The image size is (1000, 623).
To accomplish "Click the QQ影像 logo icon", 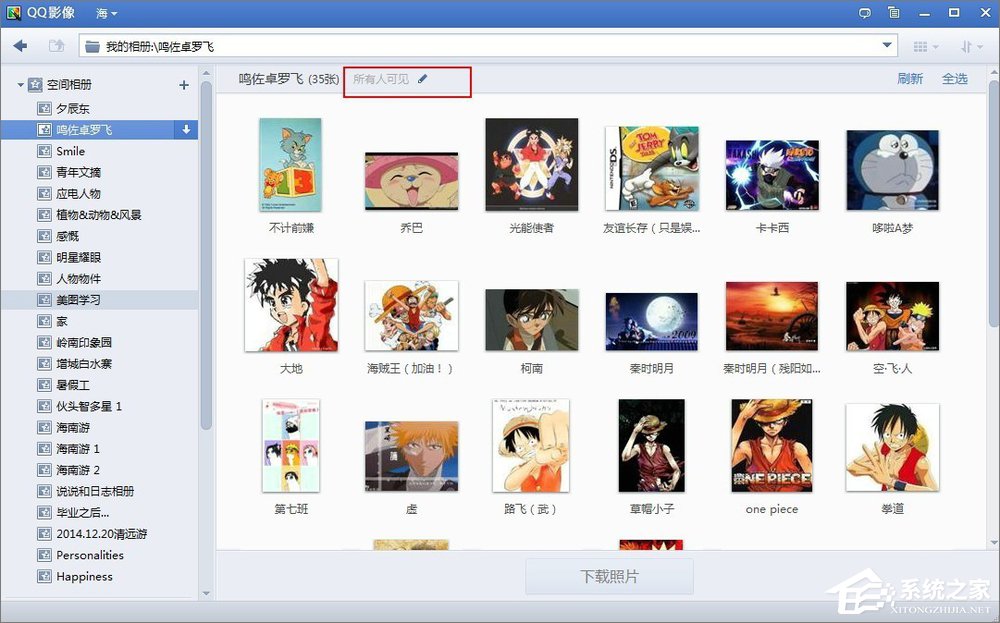I will 13,13.
